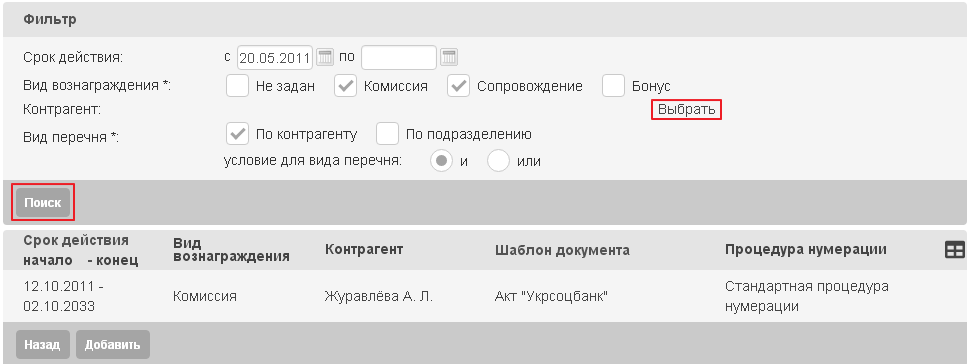Viewport: 969px width, 364px height.
Task: Check 'По подразделению' checkbox
Action: coord(387,133)
